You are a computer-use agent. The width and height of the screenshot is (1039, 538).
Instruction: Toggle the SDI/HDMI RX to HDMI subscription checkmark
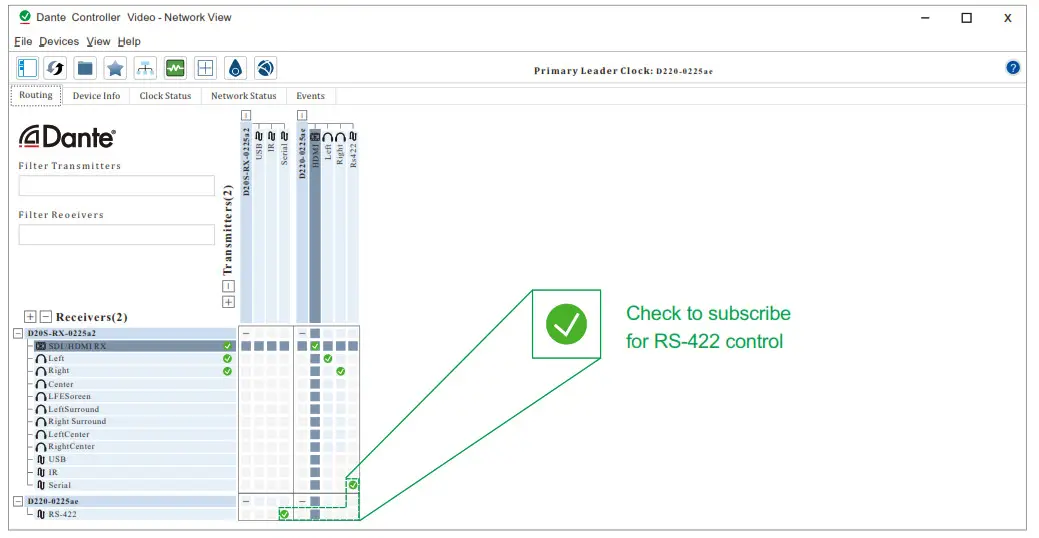pos(315,346)
